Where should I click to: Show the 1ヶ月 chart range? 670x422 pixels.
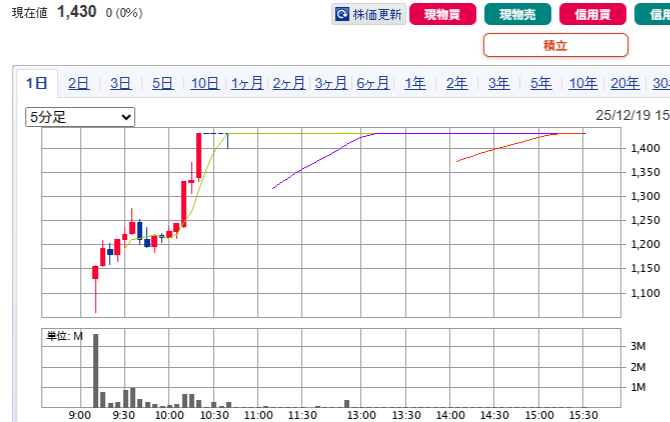point(247,83)
